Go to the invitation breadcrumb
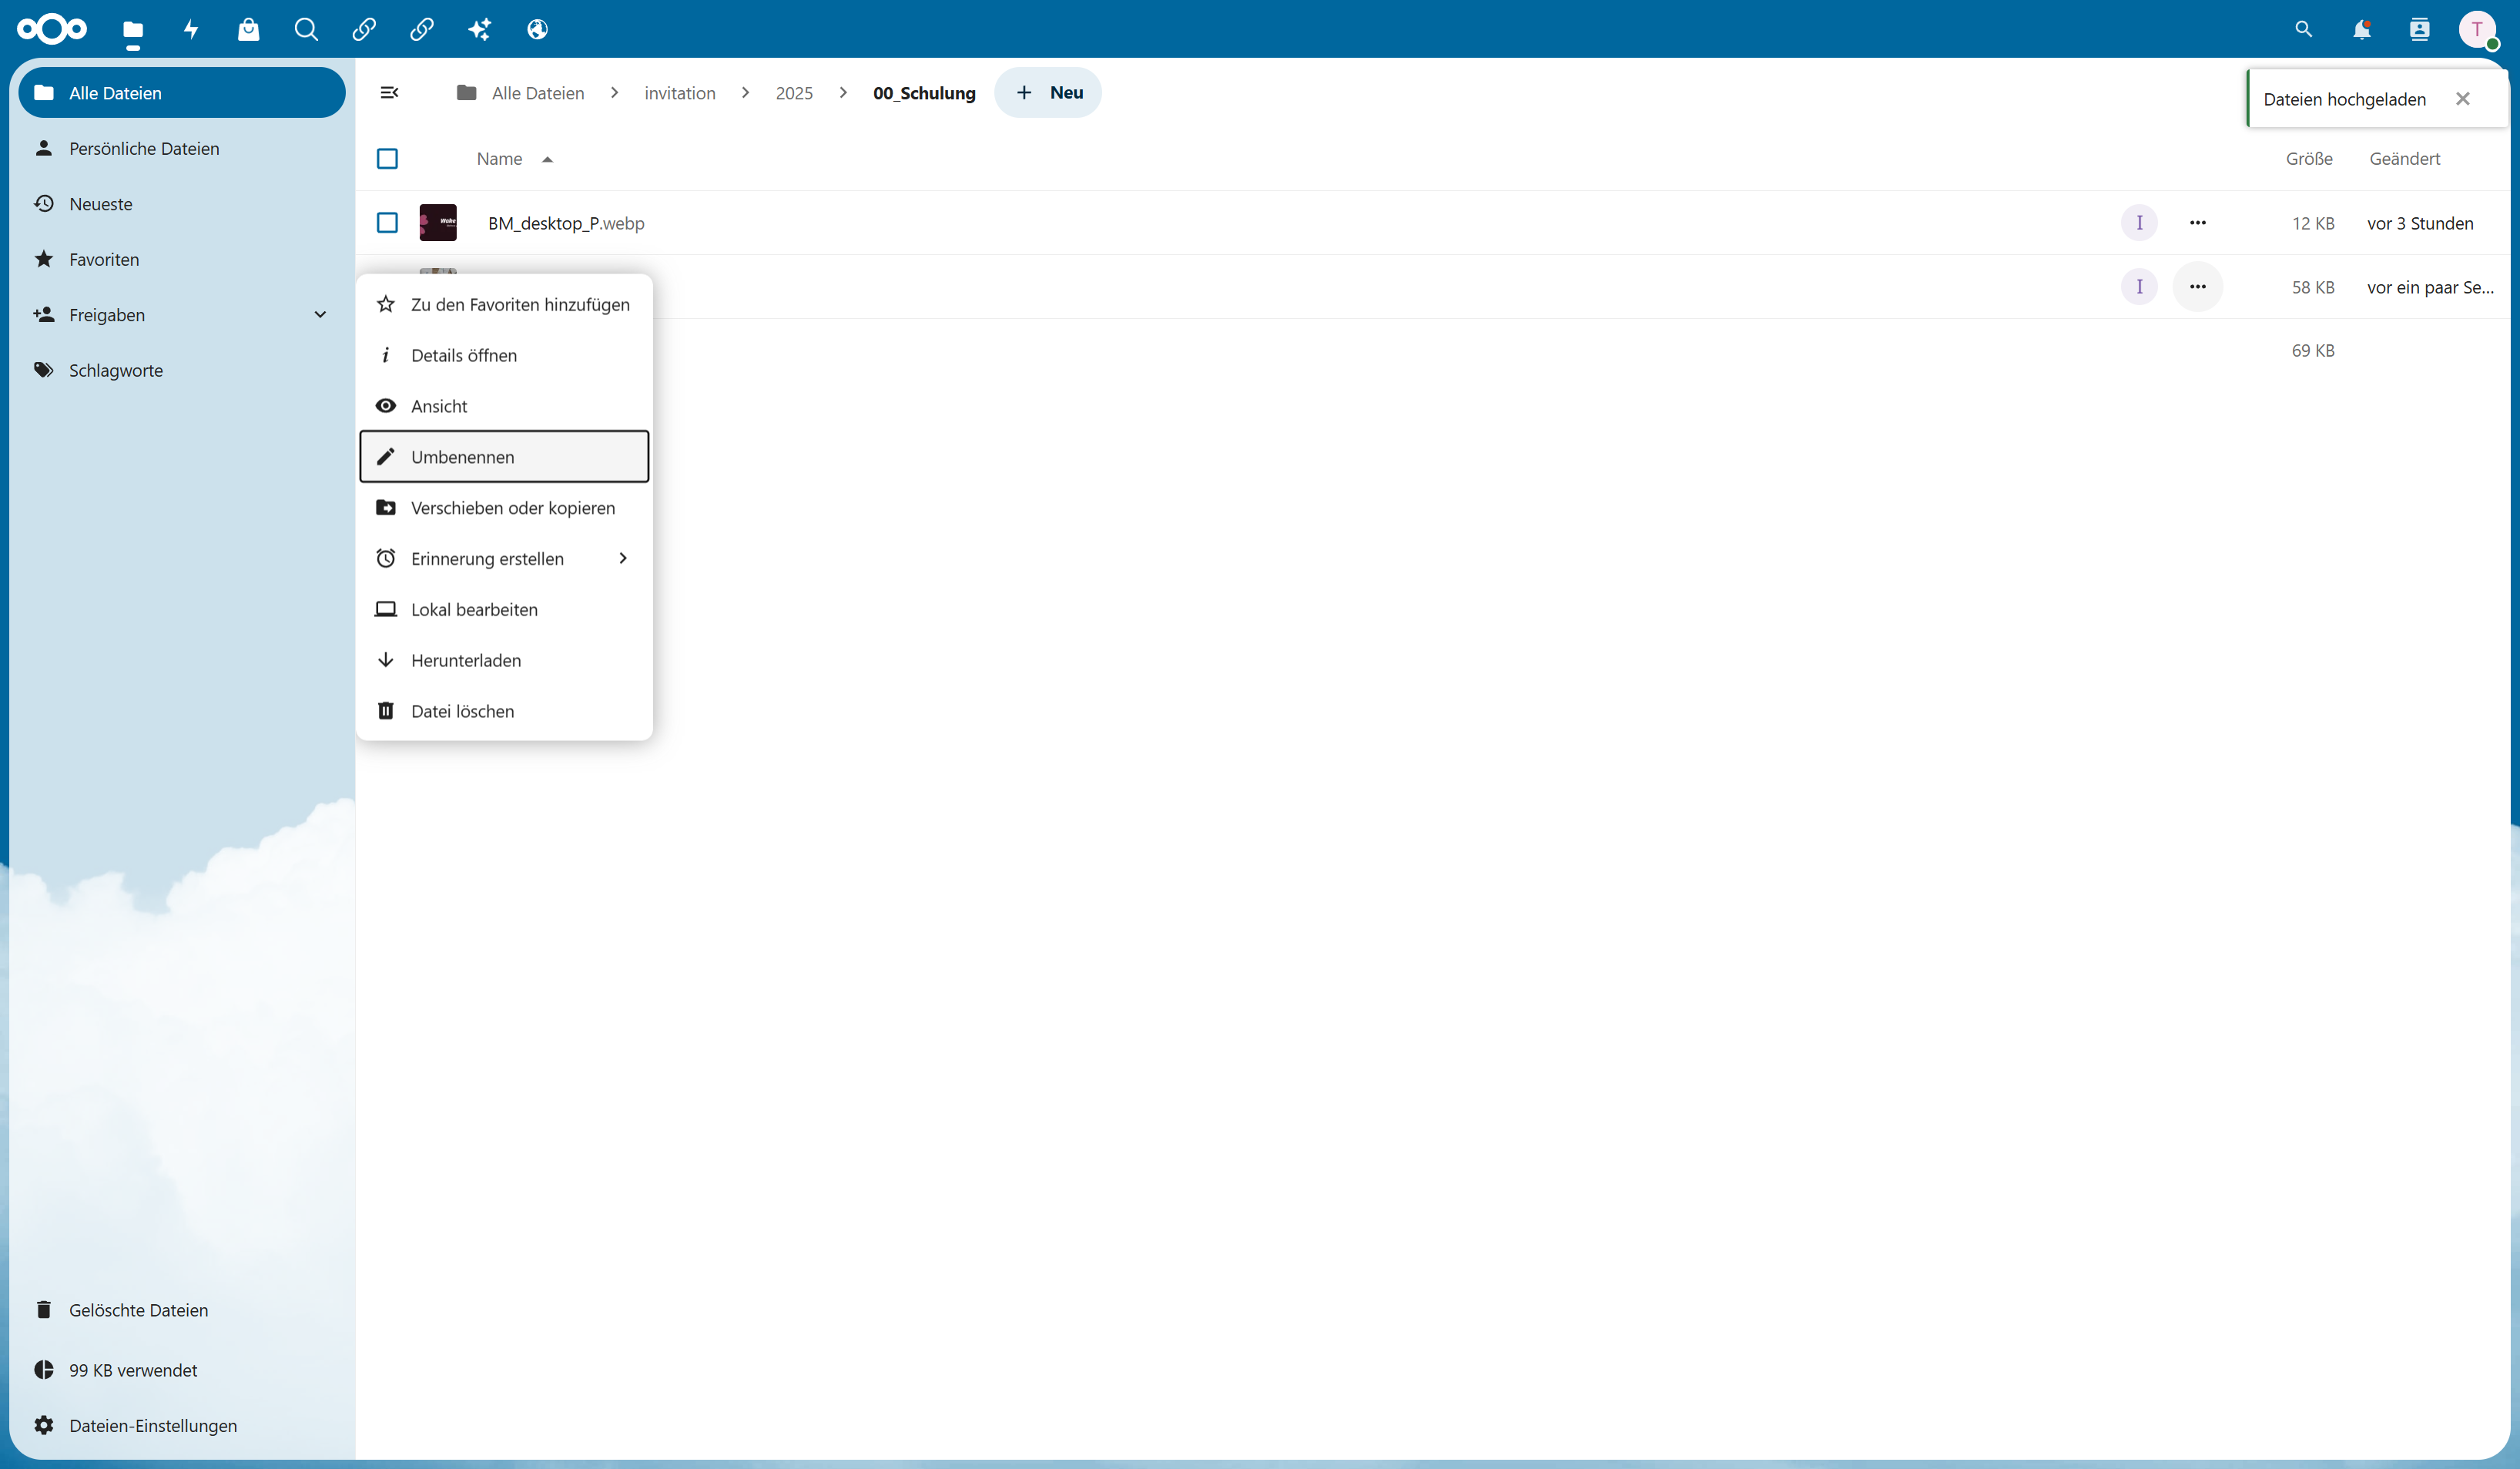The width and height of the screenshot is (2520, 1469). (680, 93)
